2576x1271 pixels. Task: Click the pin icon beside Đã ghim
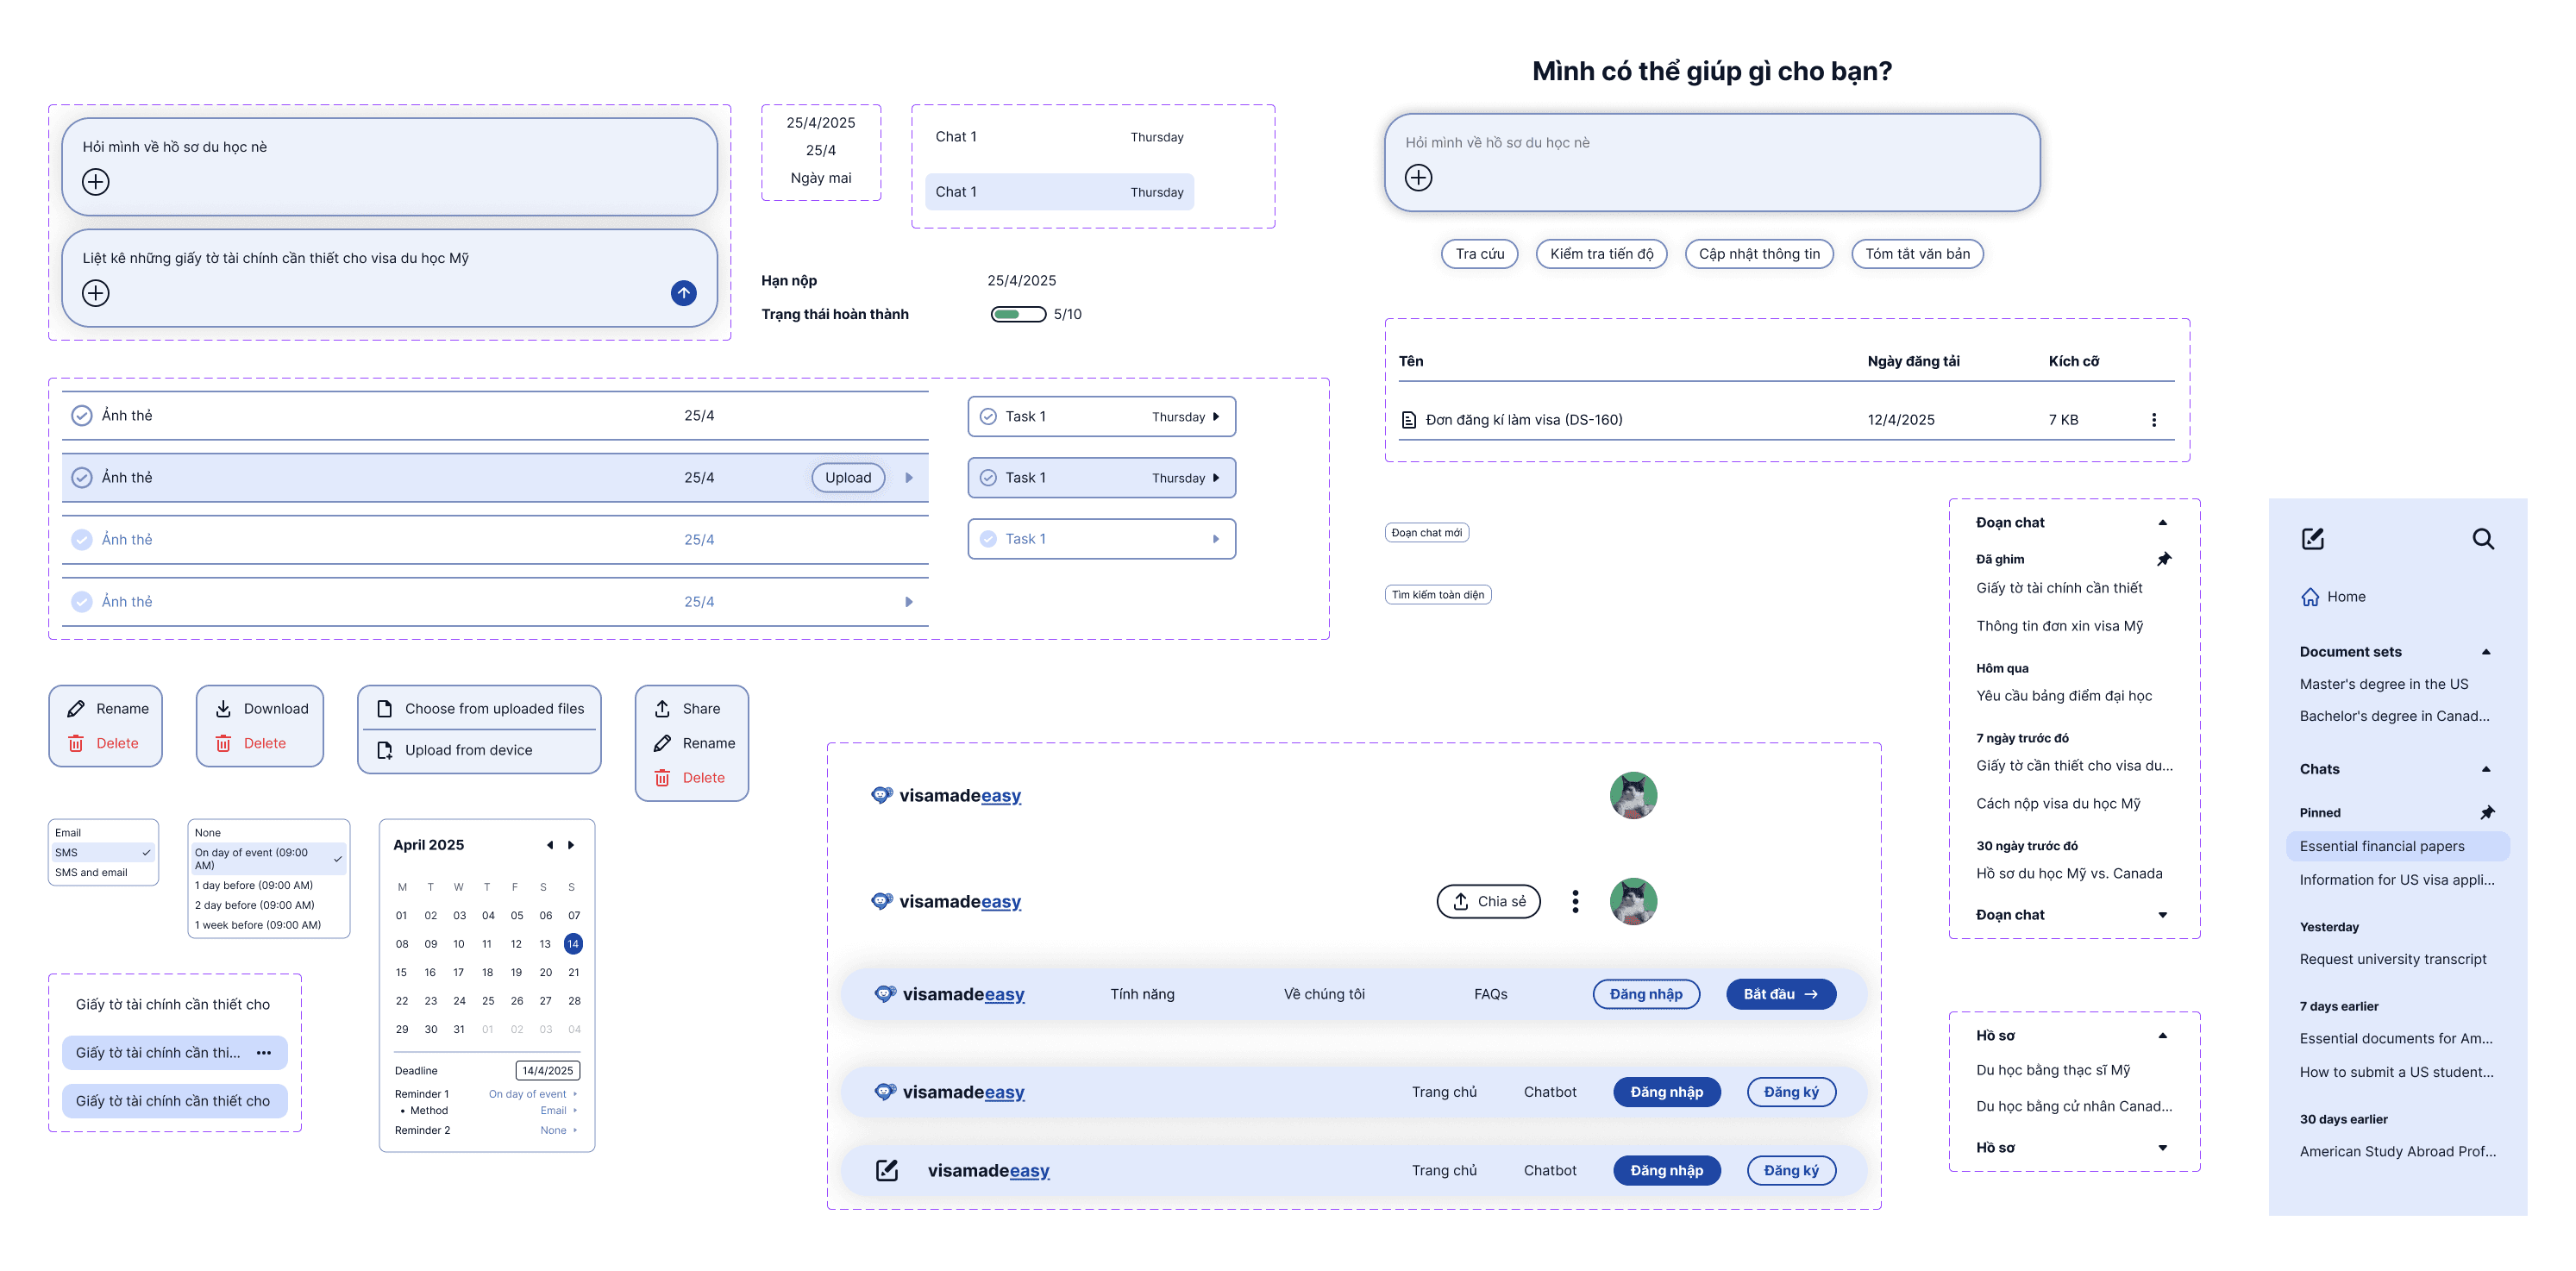(2163, 559)
